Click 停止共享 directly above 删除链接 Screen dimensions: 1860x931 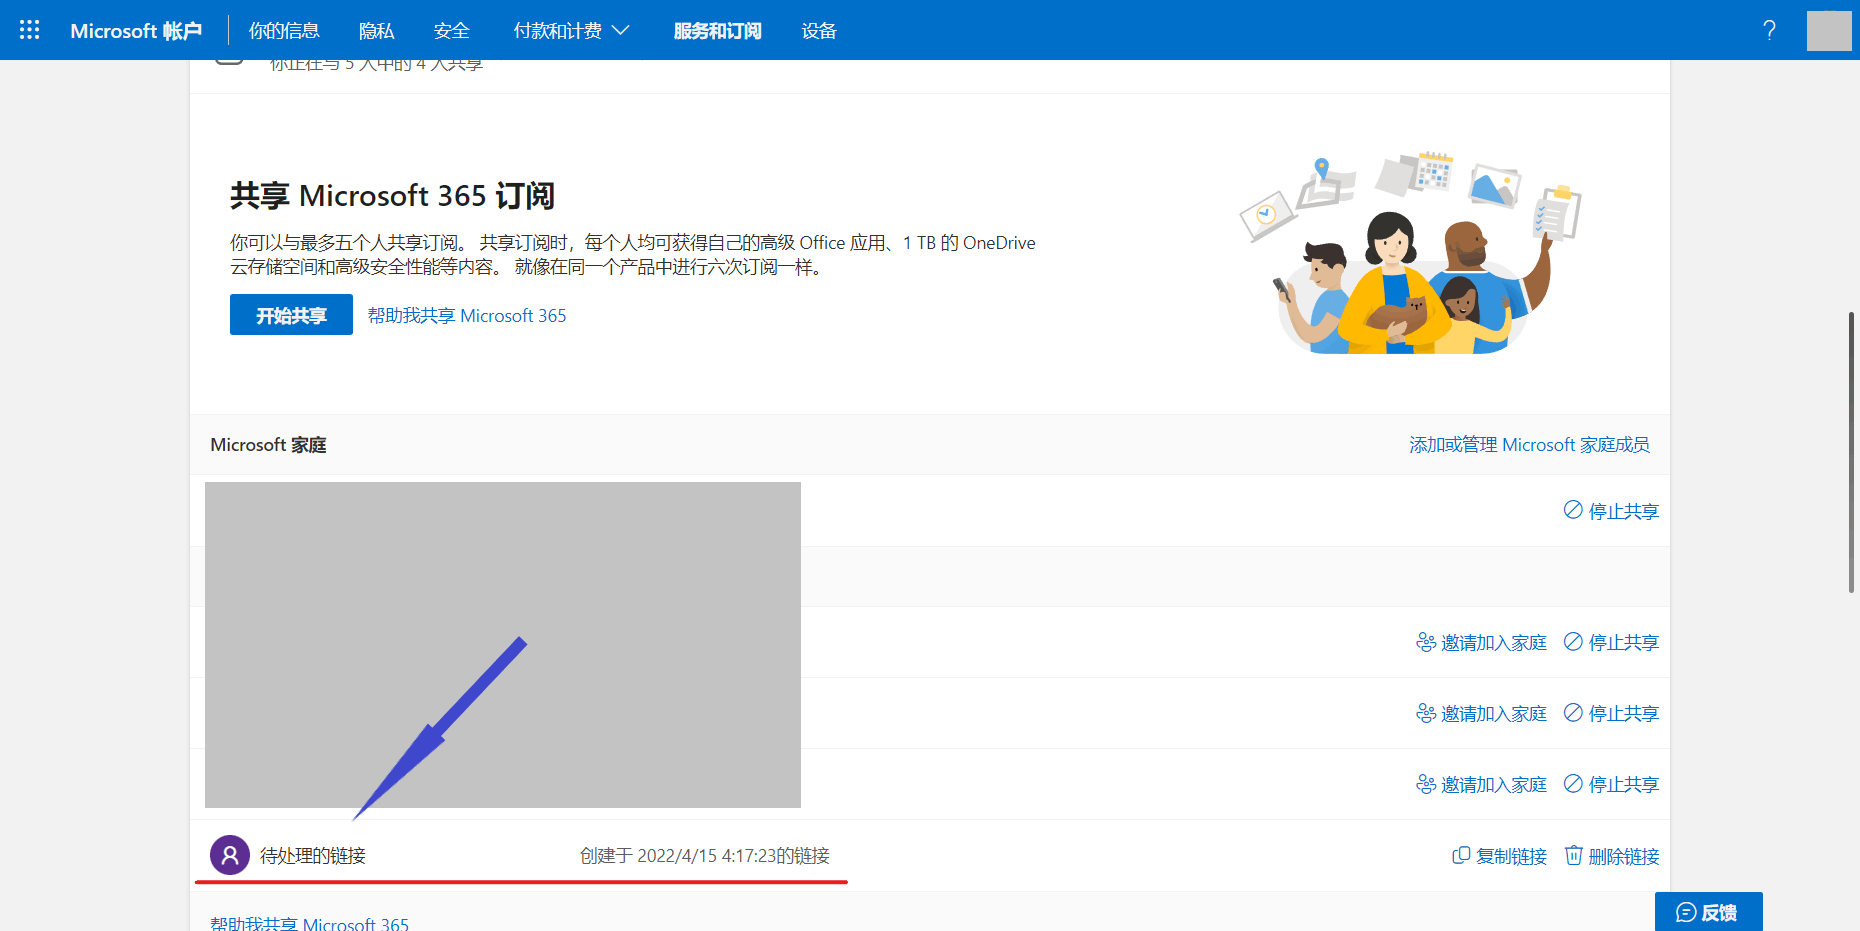1611,785
